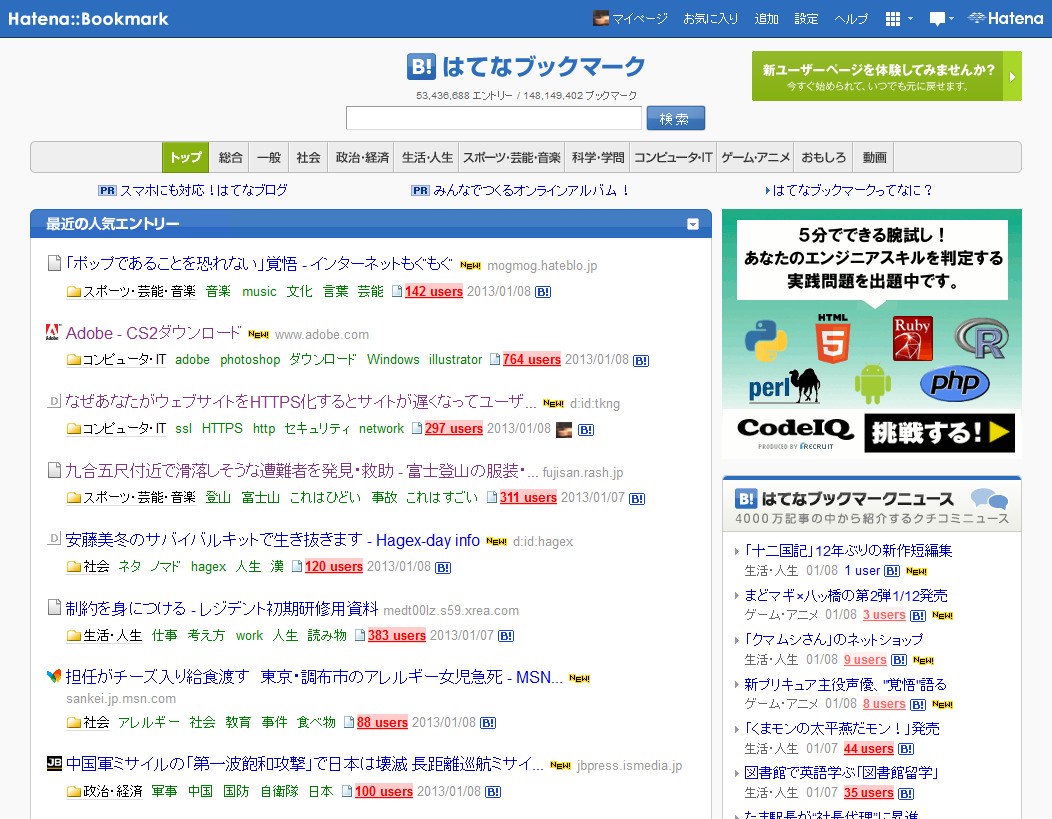This screenshot has height=819, width=1052.
Task: Click B! bookmark icon next to 297 users
Action: 586,430
